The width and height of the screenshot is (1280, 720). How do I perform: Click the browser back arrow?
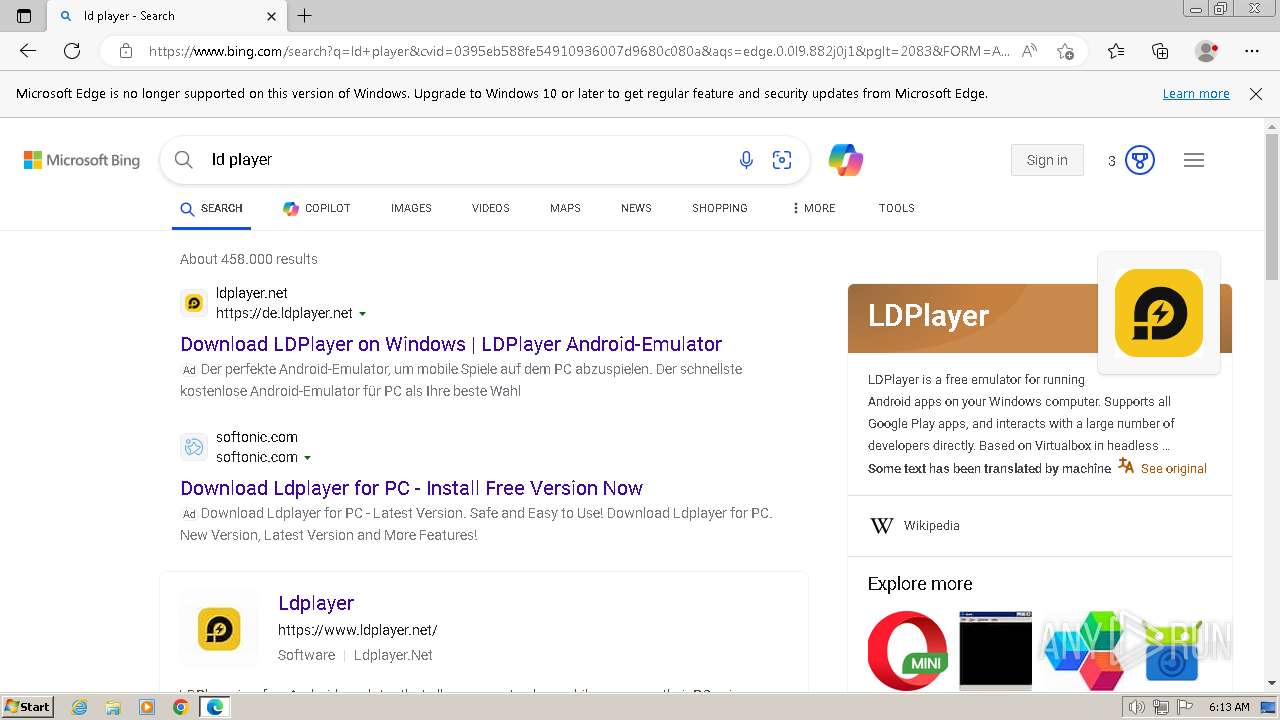point(28,51)
